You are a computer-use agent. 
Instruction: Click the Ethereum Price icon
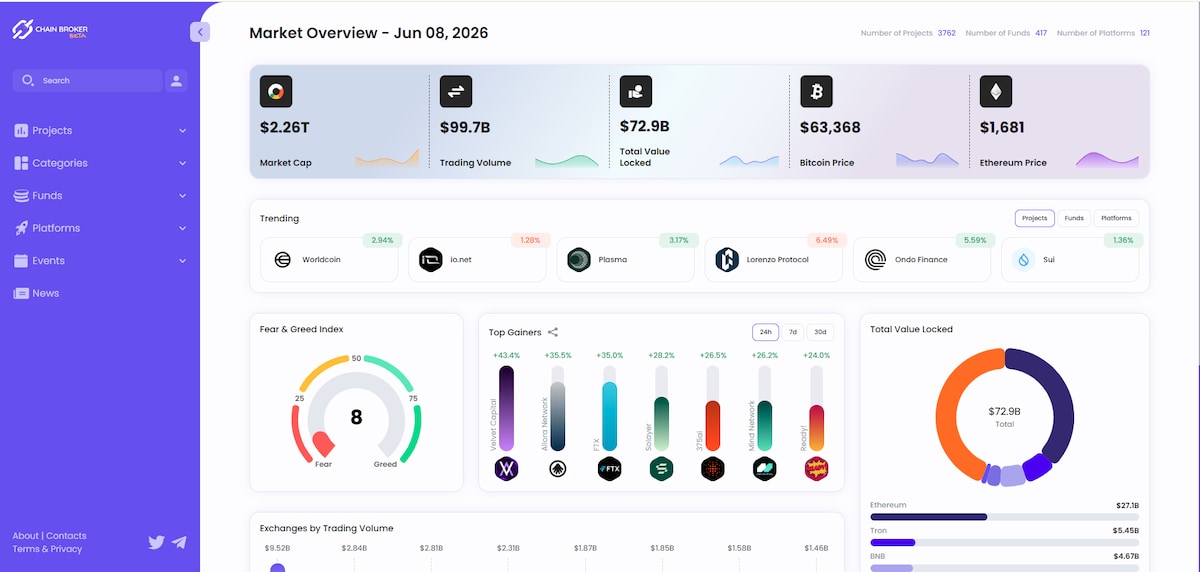point(996,92)
